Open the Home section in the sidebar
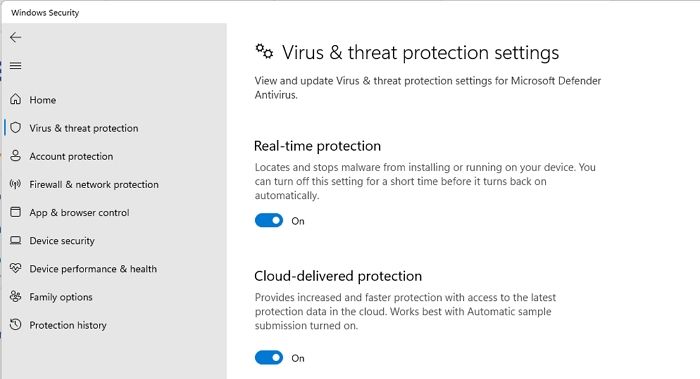This screenshot has height=379, width=700. tap(43, 100)
